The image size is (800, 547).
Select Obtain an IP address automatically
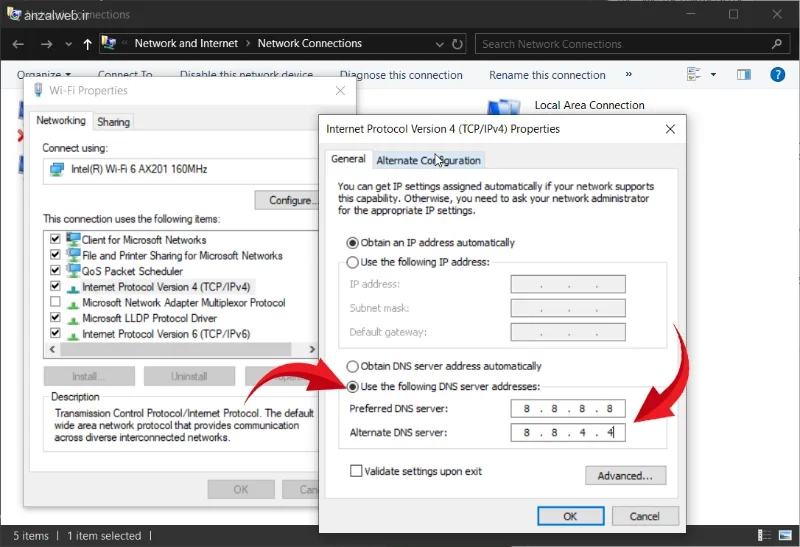pyautogui.click(x=352, y=243)
